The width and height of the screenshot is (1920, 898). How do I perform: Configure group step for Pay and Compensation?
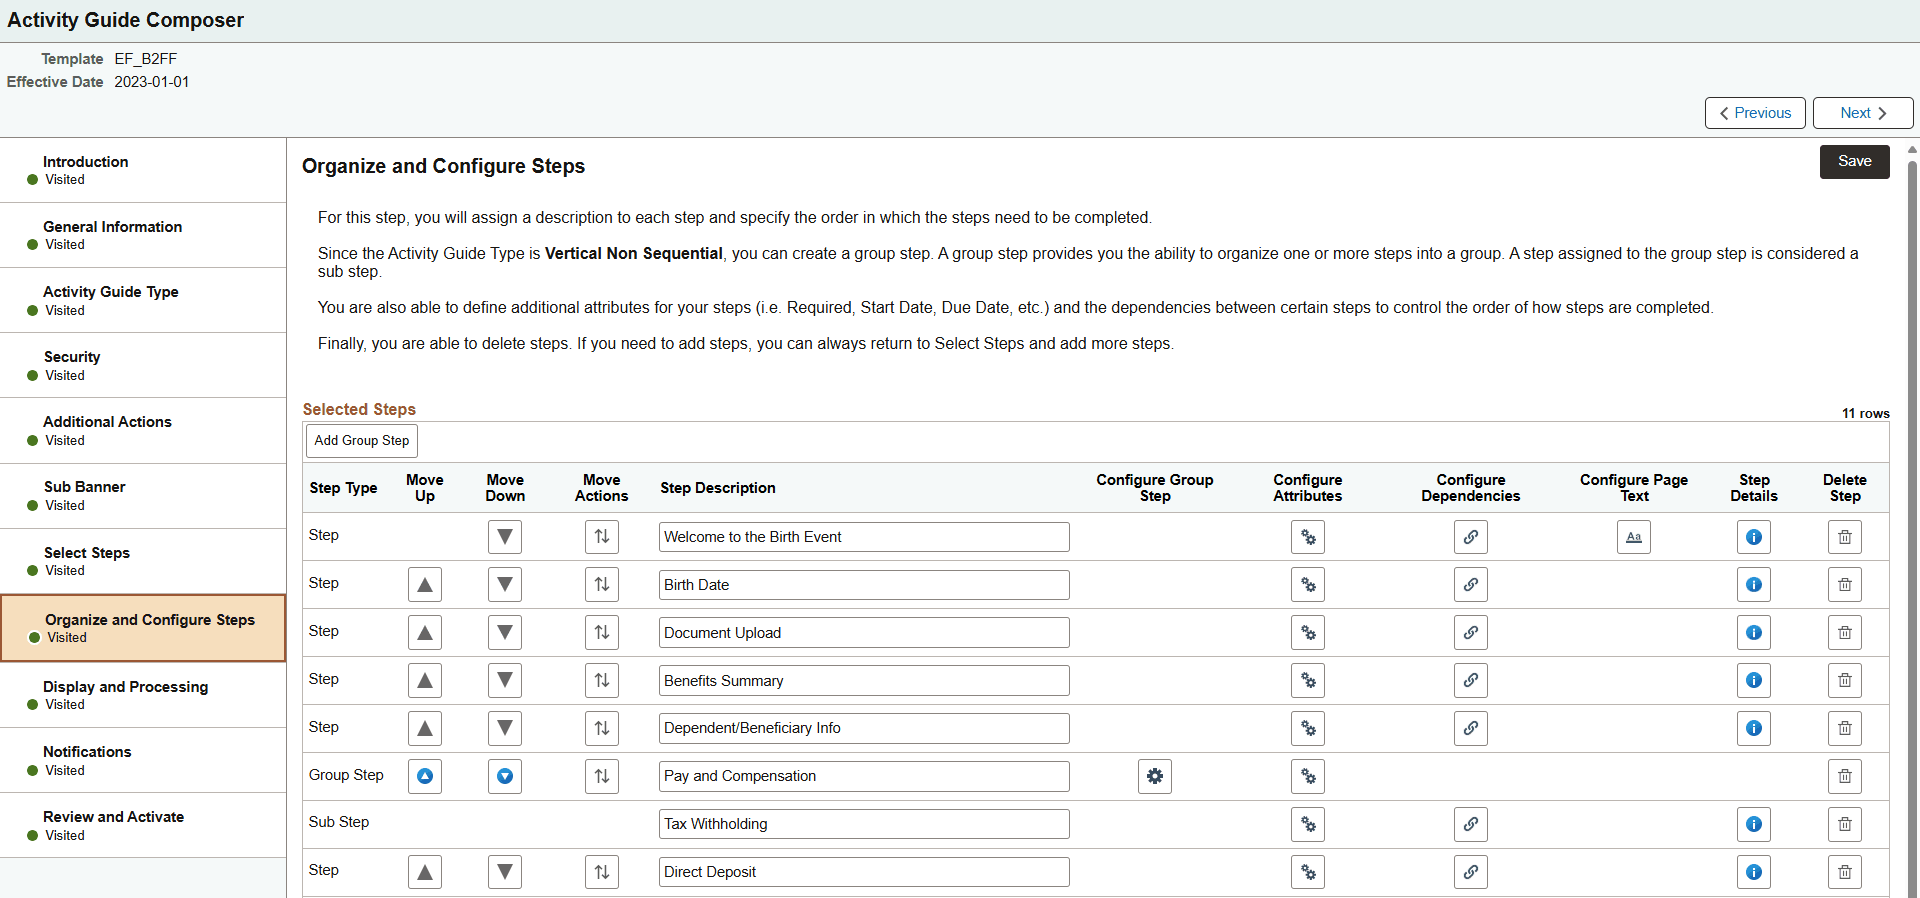point(1155,777)
